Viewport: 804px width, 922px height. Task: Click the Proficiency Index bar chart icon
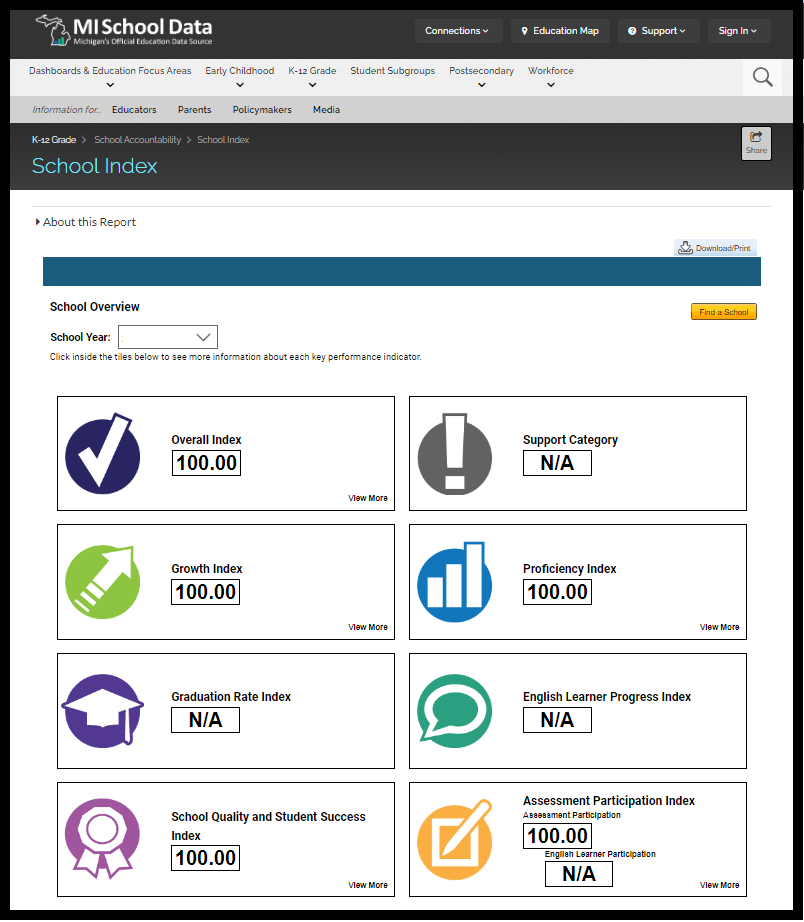click(x=455, y=582)
